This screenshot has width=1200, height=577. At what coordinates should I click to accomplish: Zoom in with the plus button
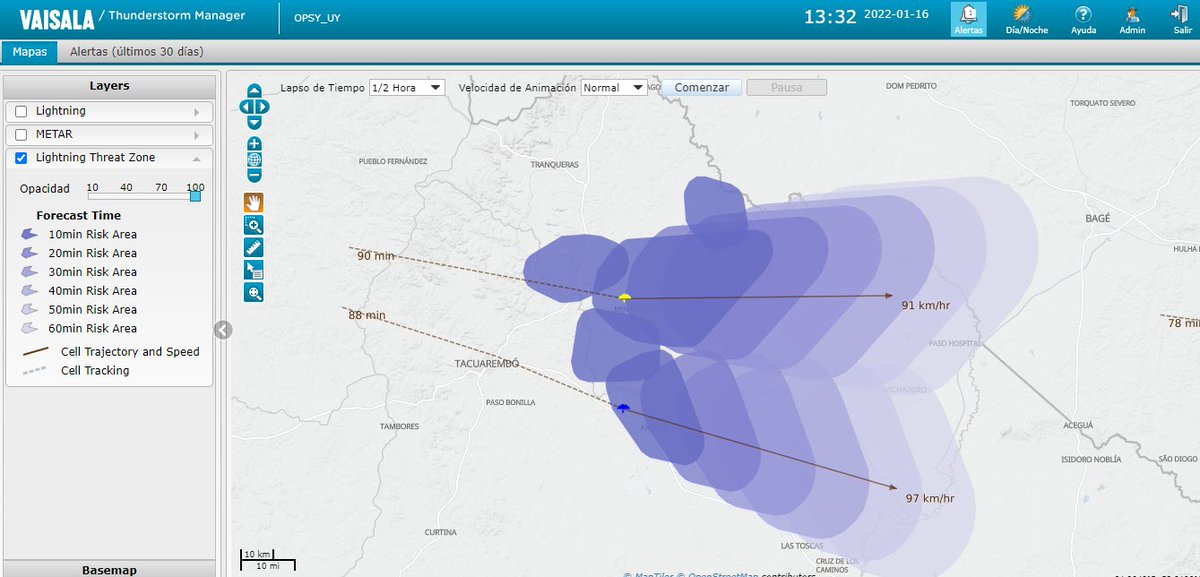254,144
